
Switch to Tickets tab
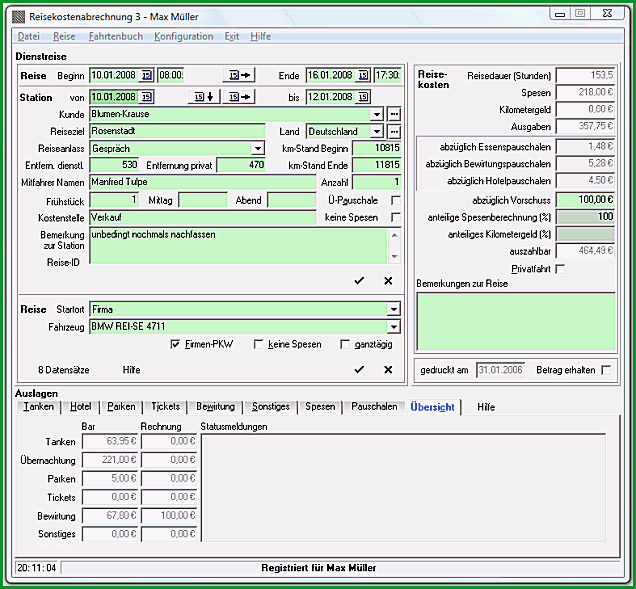165,407
